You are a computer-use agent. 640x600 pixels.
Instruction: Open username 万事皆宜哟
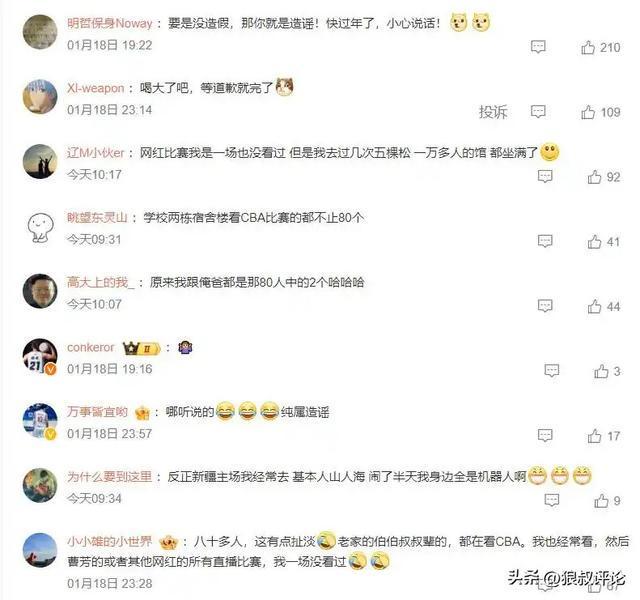pyautogui.click(x=98, y=412)
